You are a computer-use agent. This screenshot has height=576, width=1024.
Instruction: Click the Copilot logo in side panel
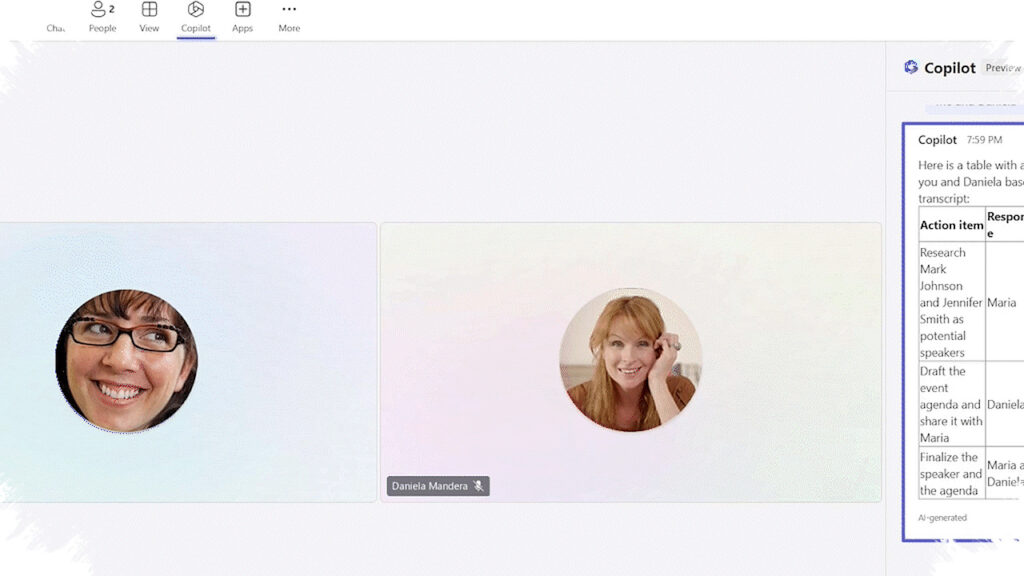[911, 67]
